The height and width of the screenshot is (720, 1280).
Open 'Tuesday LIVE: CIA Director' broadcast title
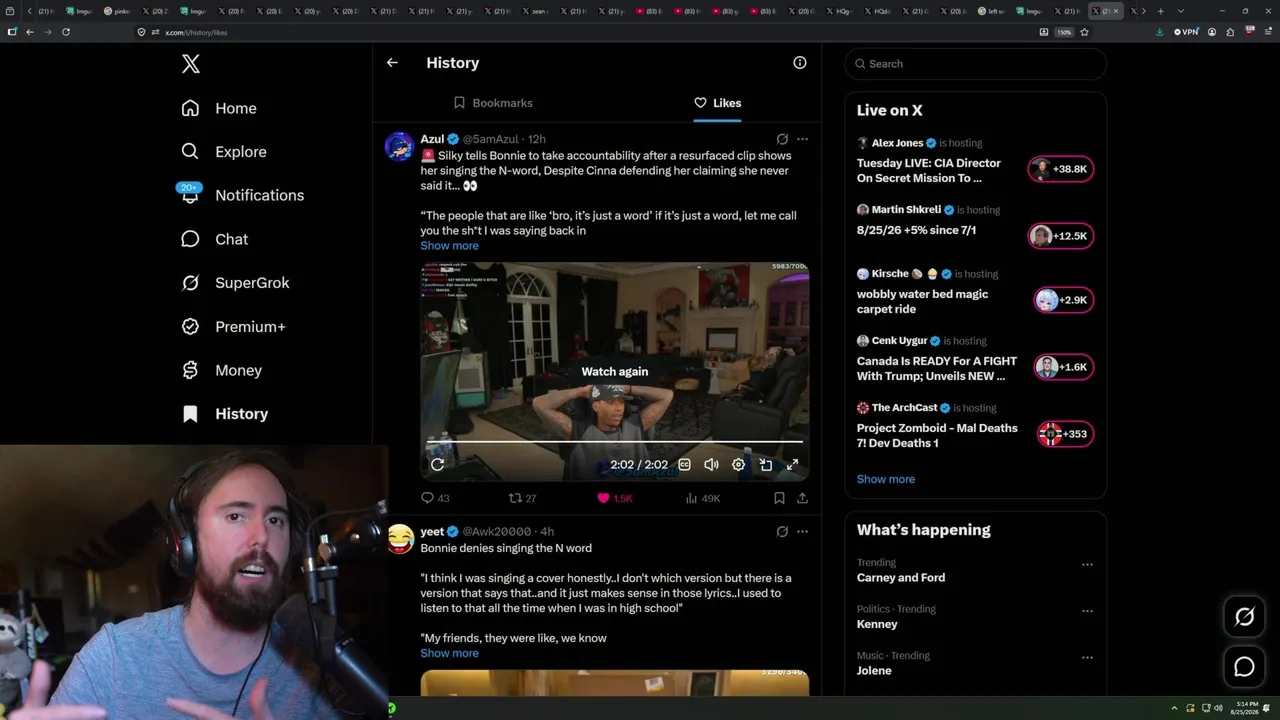pos(929,171)
